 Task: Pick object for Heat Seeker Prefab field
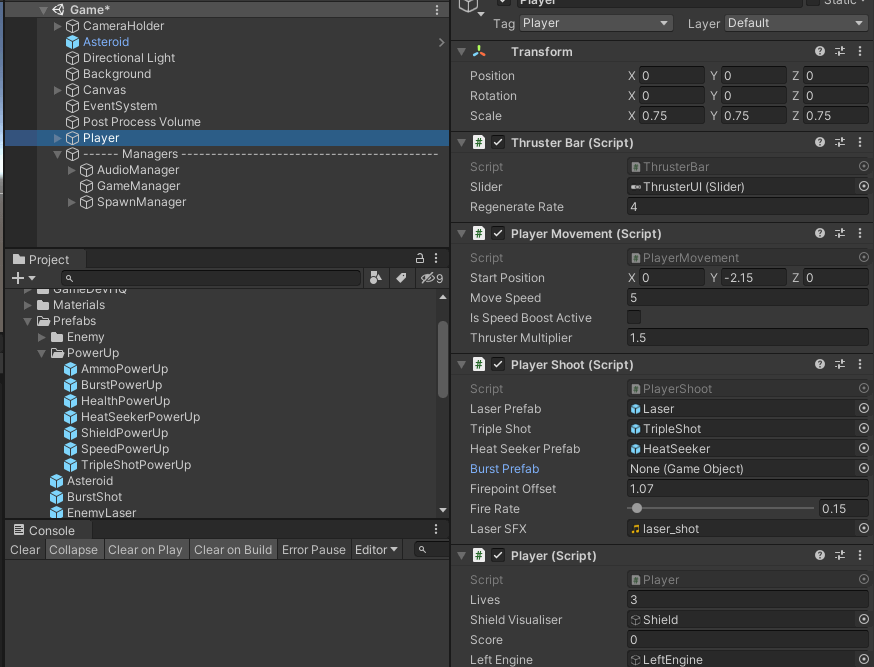pyautogui.click(x=863, y=449)
